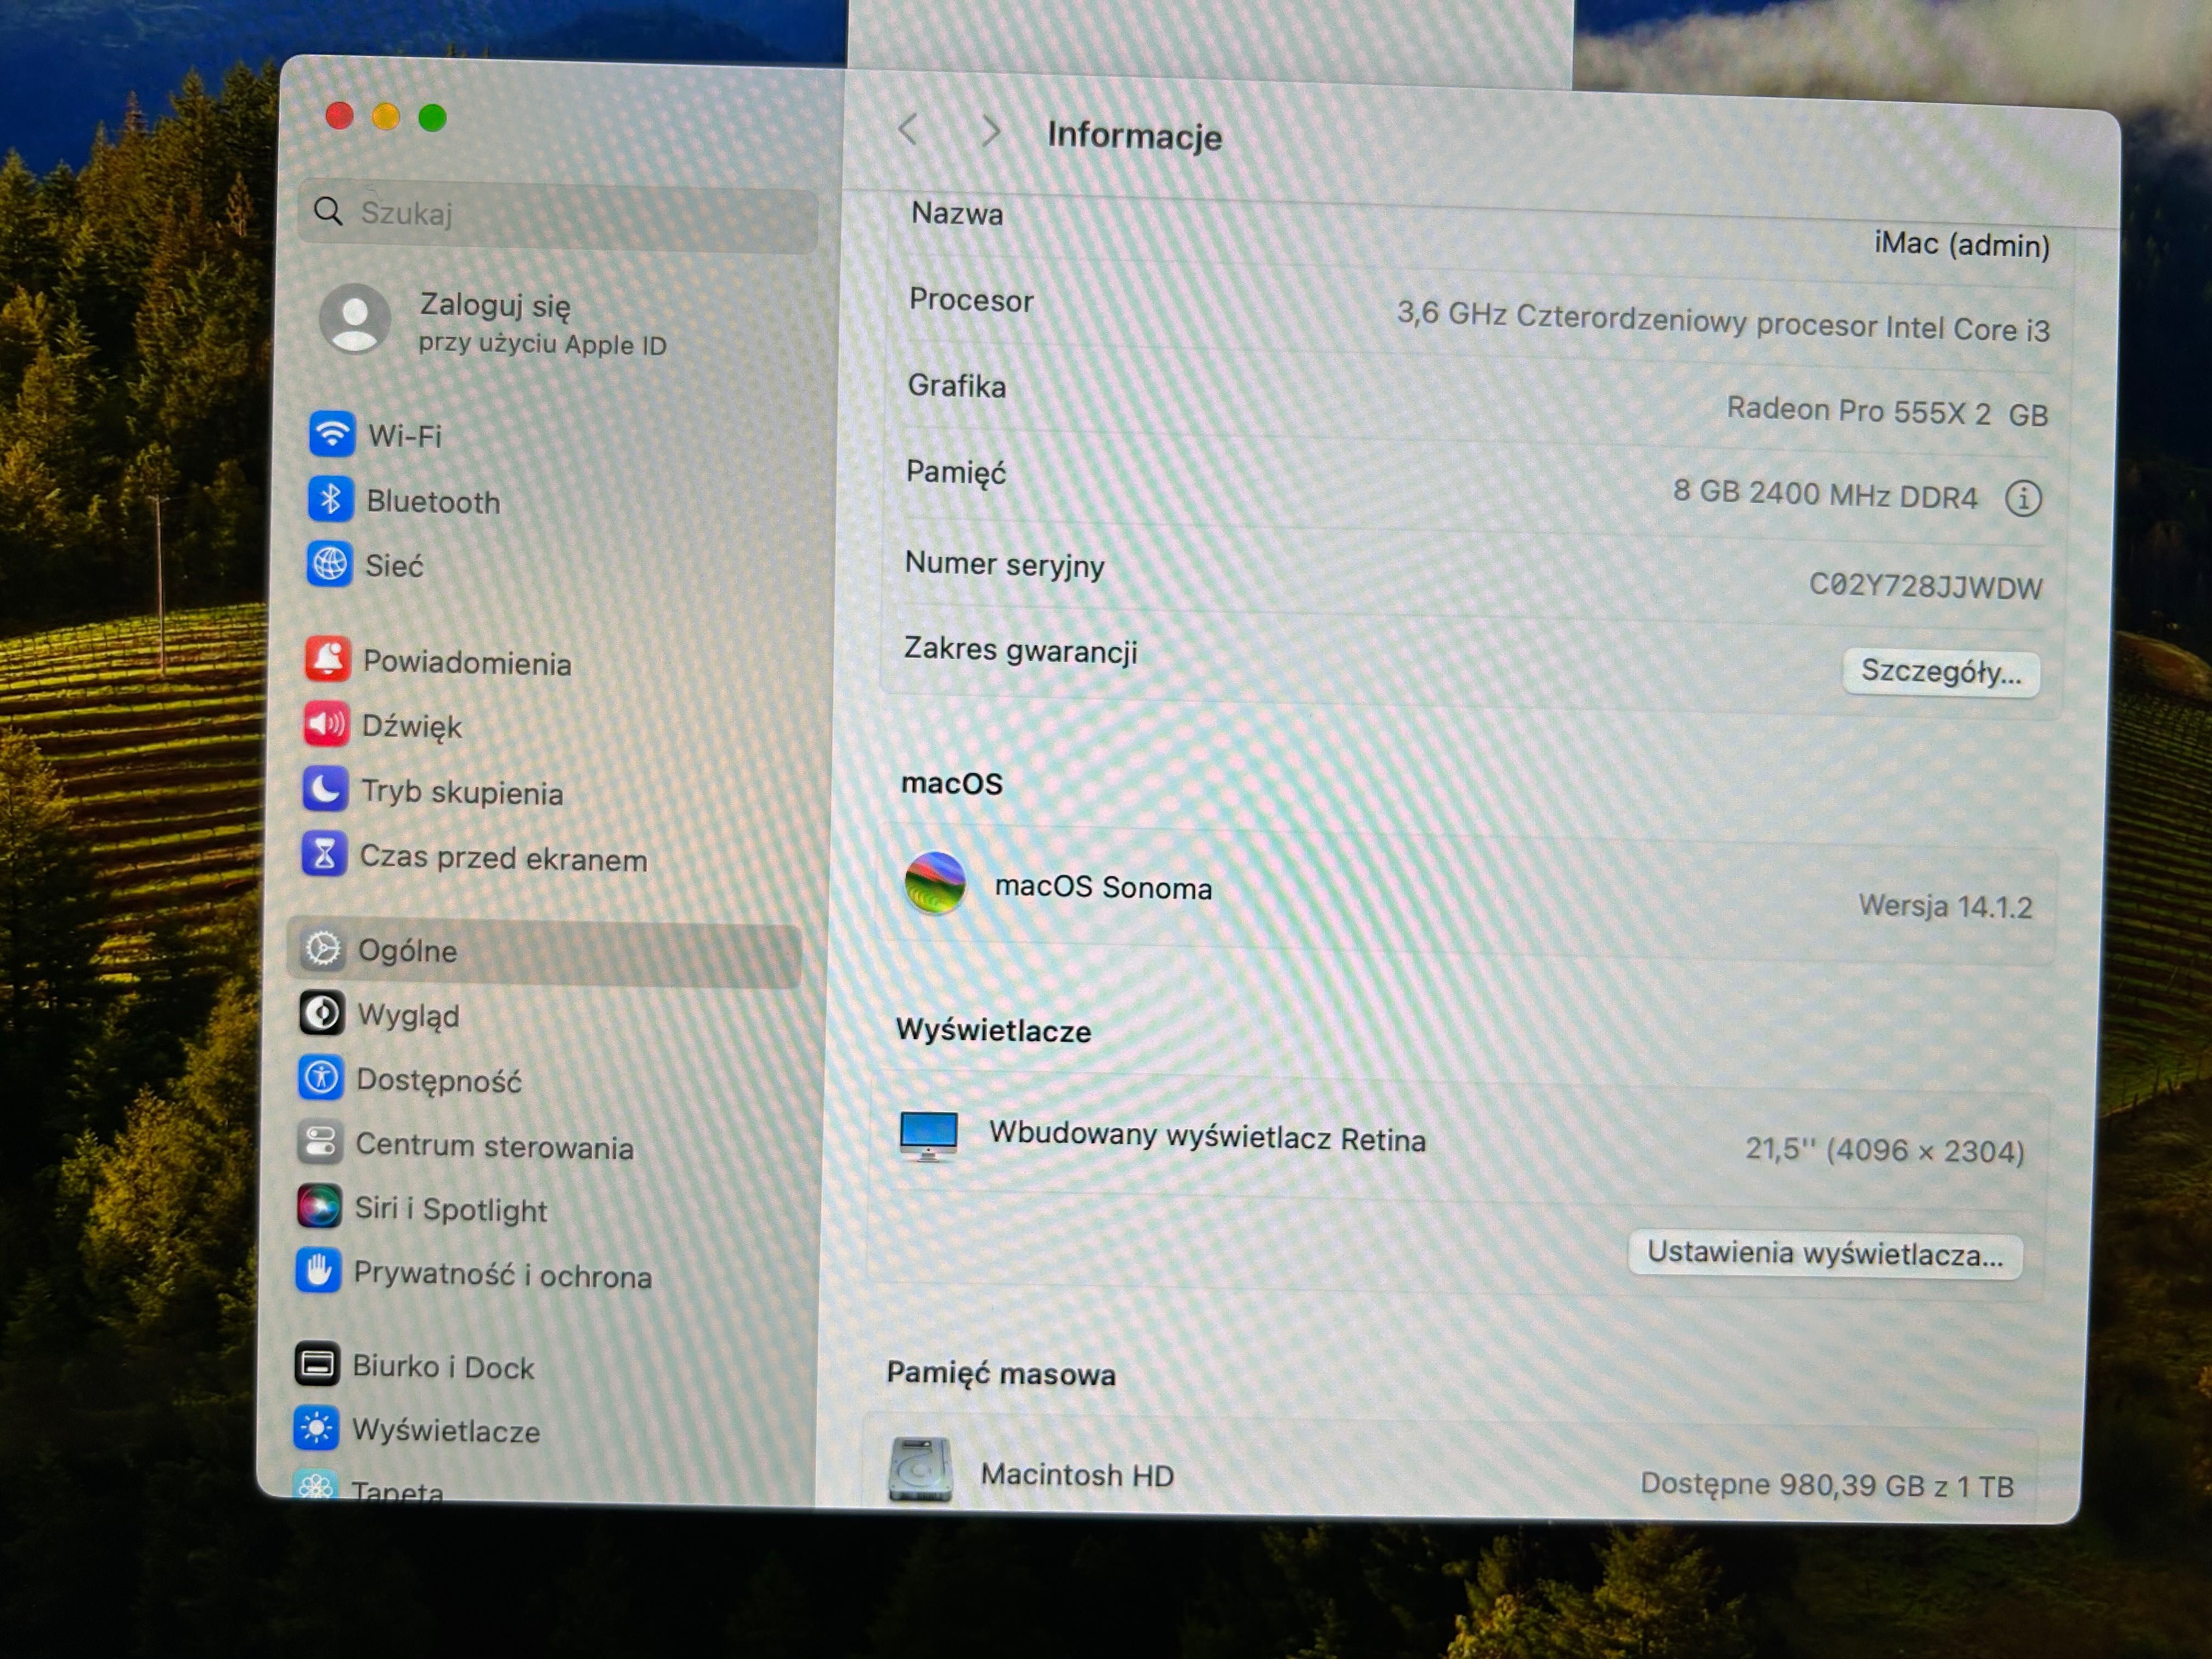Click the Sieć globe icon
This screenshot has width=2212, height=1659.
329,565
